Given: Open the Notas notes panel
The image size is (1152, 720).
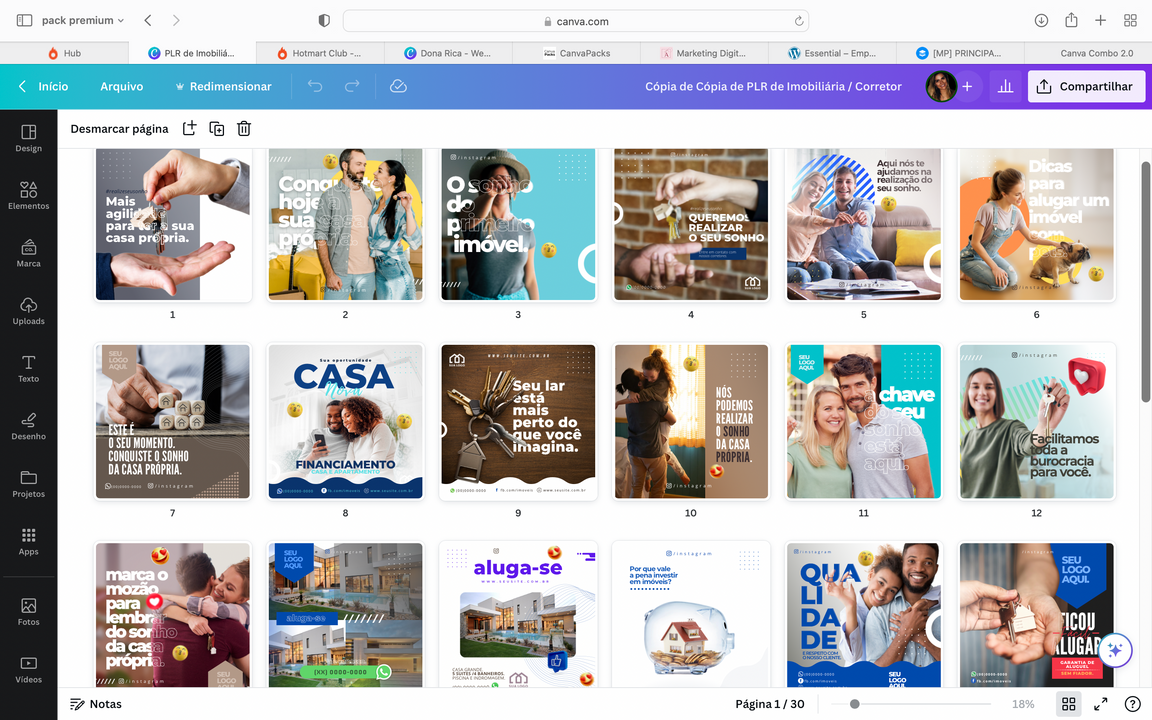Looking at the screenshot, I should tap(96, 704).
